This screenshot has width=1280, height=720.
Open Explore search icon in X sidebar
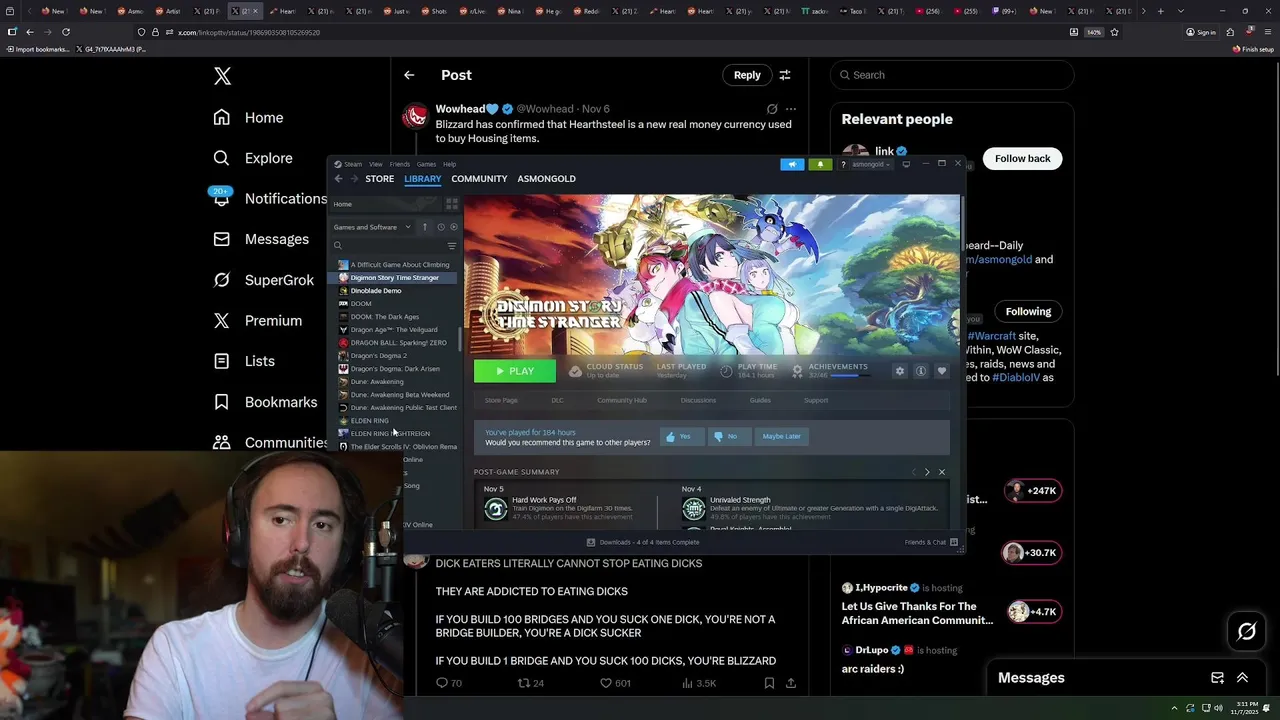[x=222, y=158]
